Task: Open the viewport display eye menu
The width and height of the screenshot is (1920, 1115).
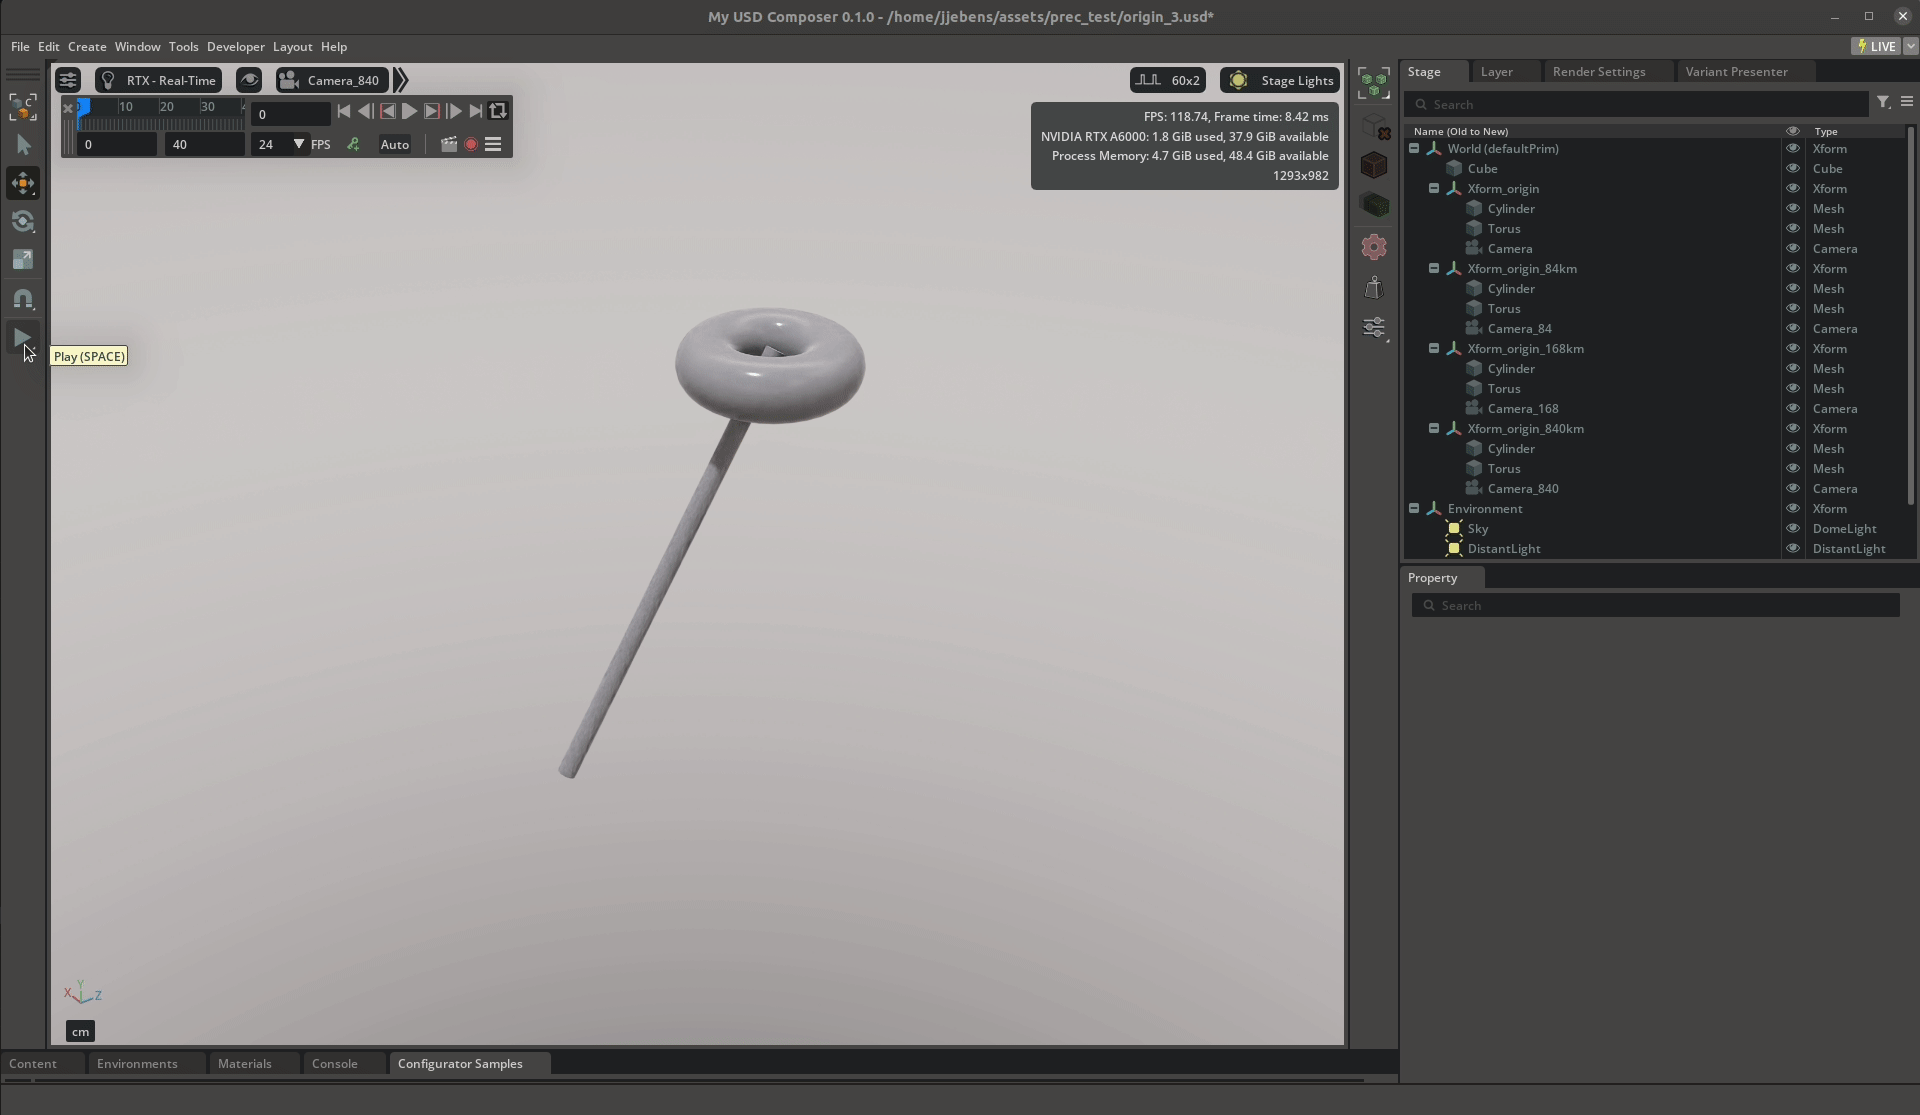Action: pos(249,80)
